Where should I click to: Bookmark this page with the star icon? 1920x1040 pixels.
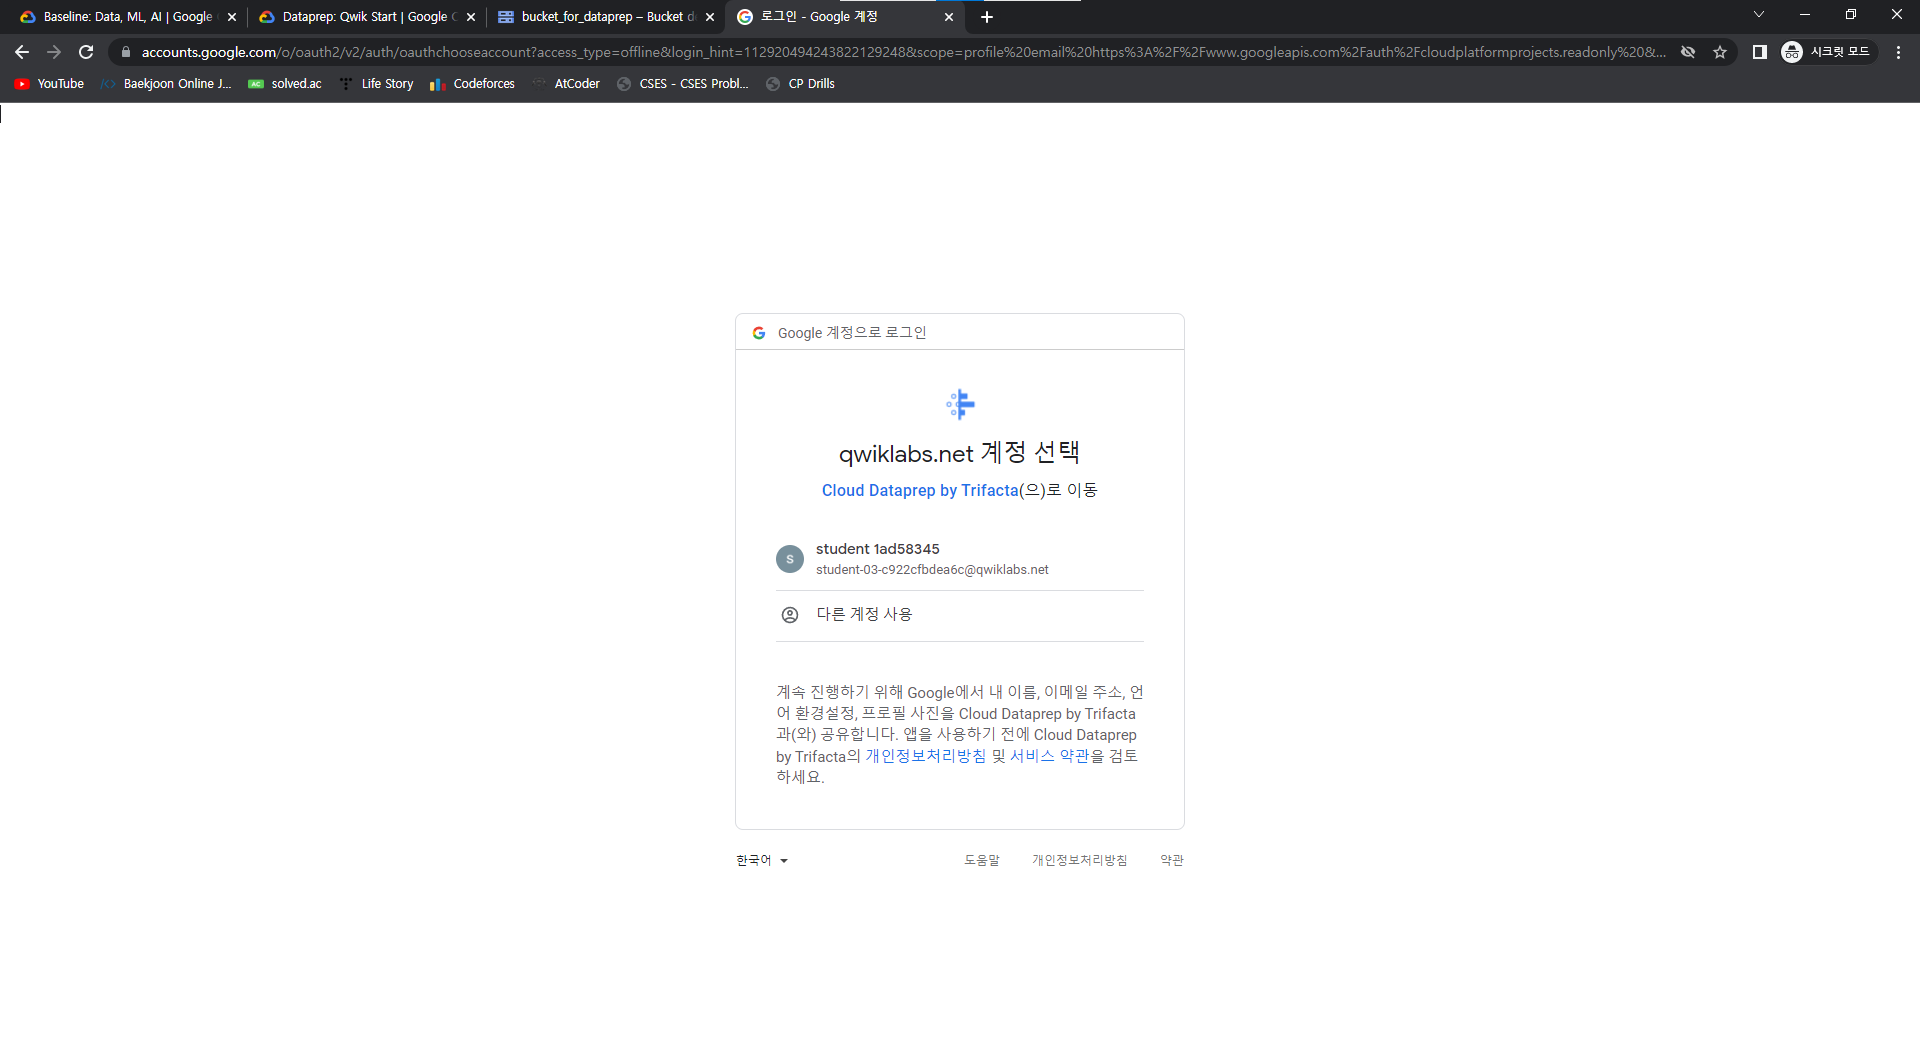pos(1720,52)
